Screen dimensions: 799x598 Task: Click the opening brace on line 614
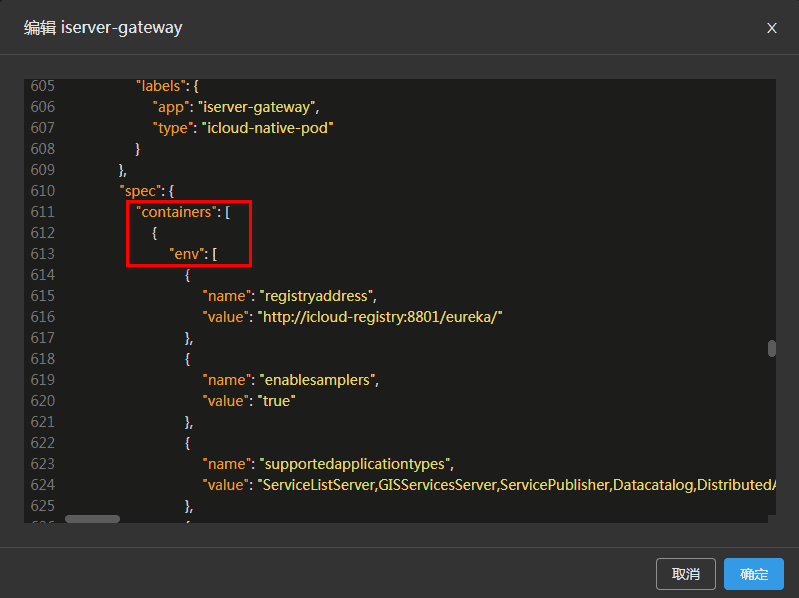coord(188,276)
